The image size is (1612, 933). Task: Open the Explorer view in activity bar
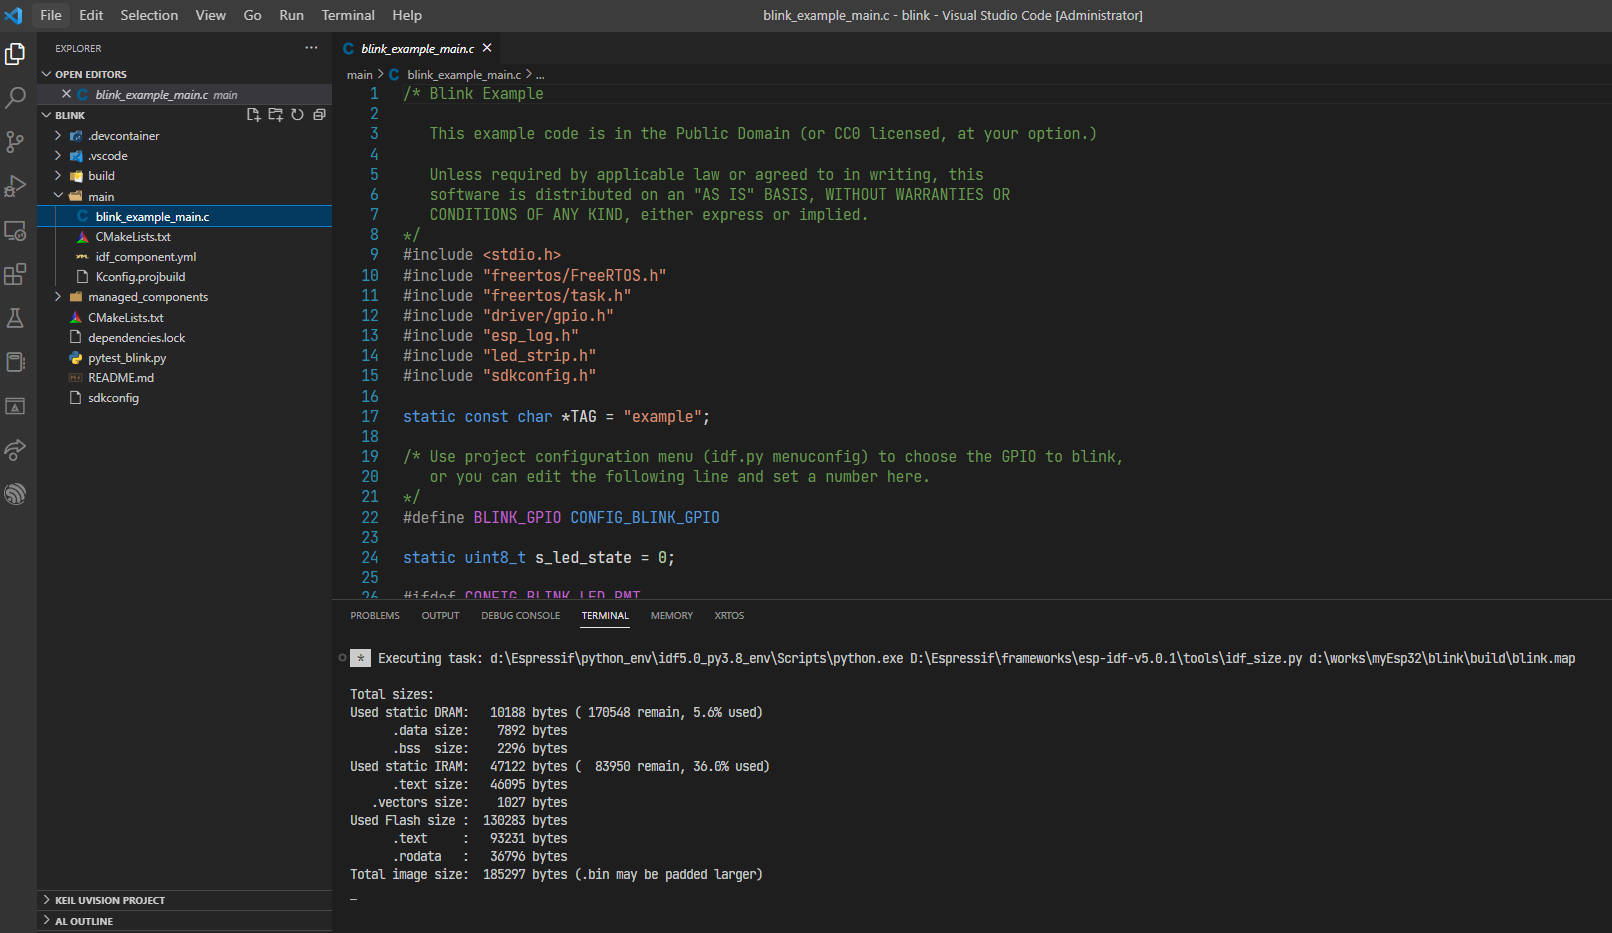click(15, 54)
